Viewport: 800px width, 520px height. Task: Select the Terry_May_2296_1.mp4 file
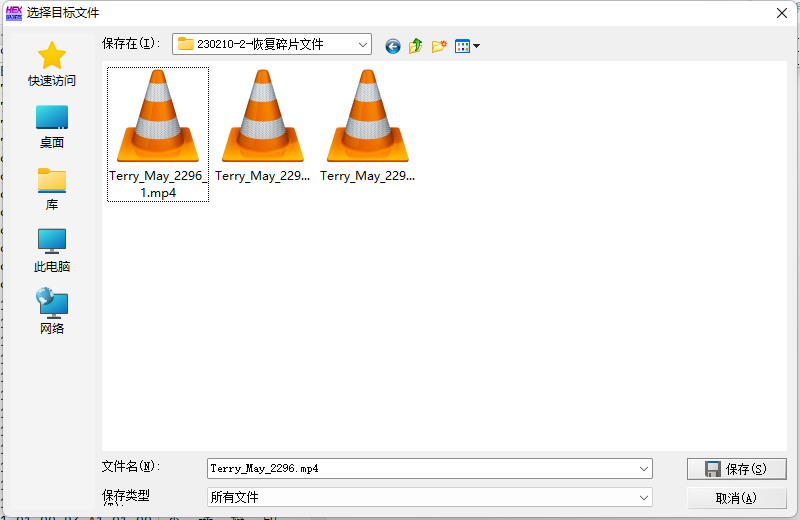point(158,134)
